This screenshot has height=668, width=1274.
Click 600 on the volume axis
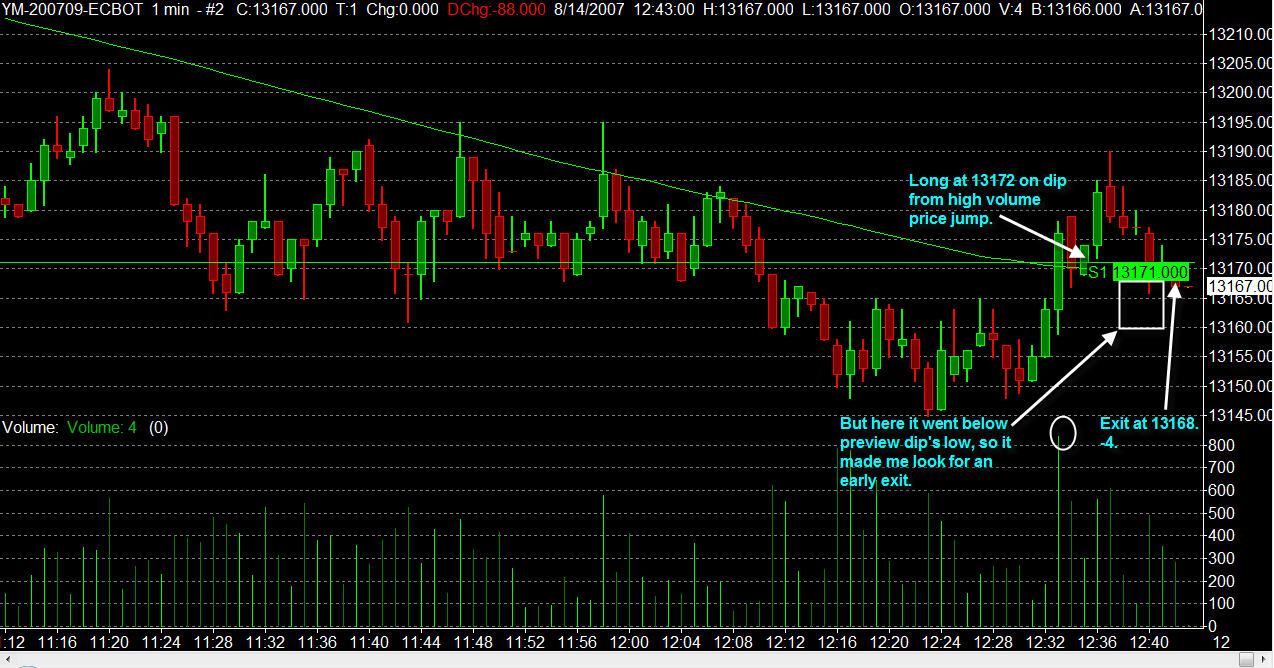pyautogui.click(x=1221, y=490)
